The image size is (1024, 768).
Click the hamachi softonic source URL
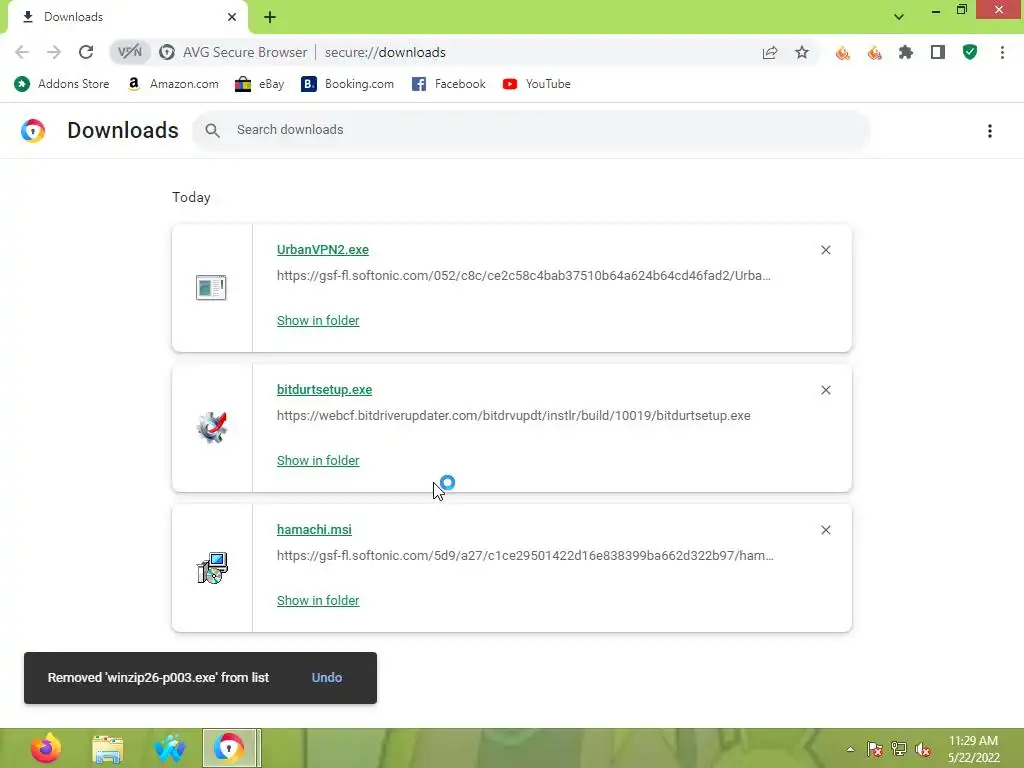(x=525, y=556)
